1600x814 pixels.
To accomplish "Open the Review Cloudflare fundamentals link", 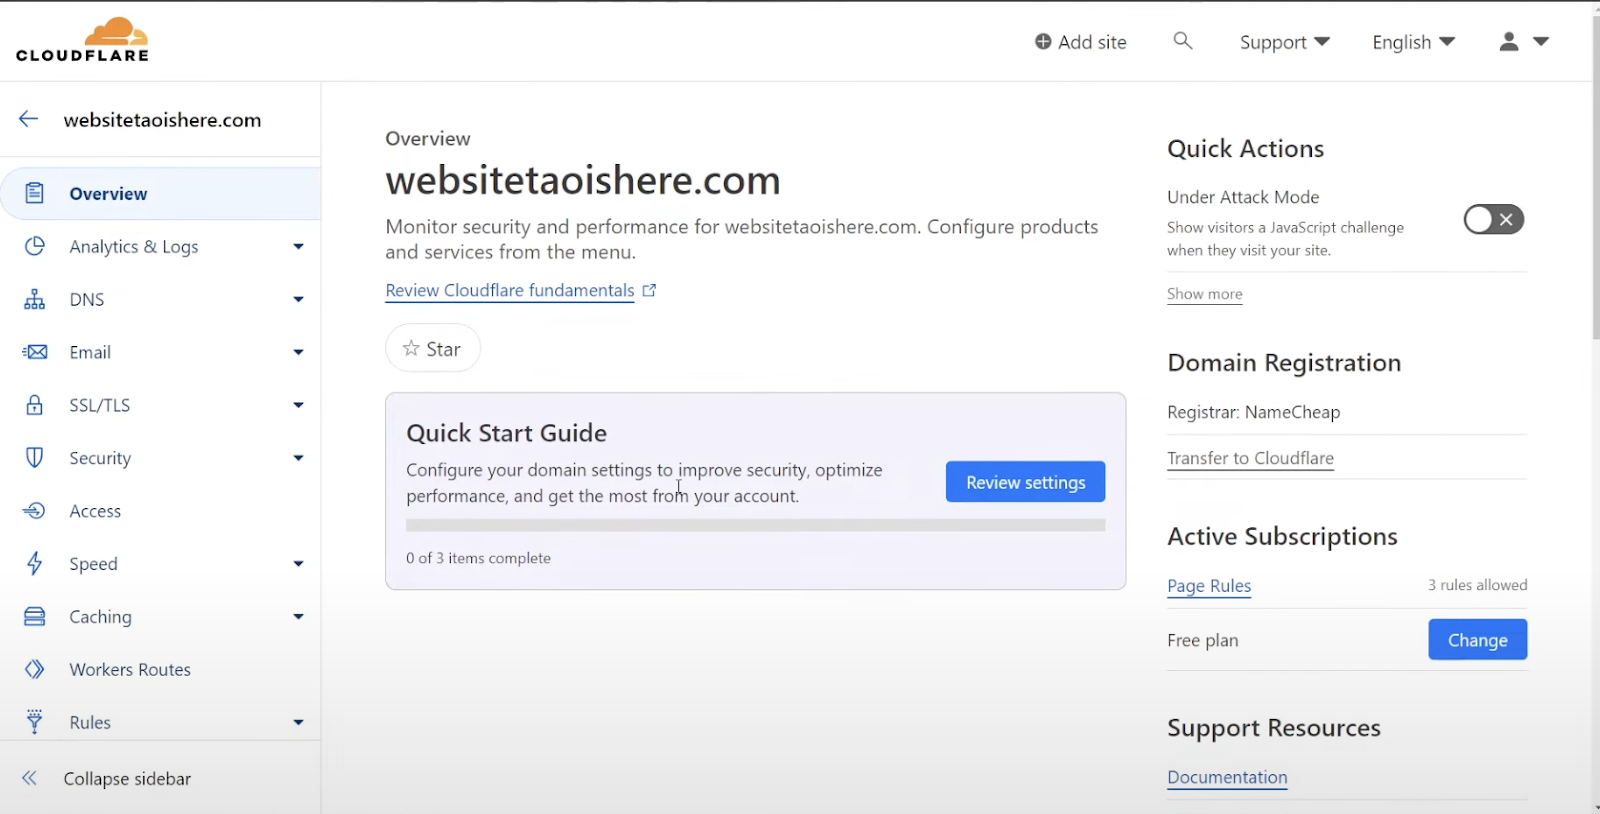I will click(x=520, y=290).
